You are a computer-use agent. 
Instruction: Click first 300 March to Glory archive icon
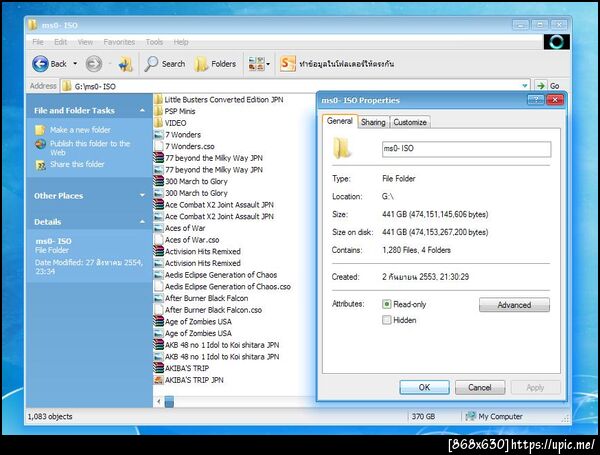click(x=158, y=181)
